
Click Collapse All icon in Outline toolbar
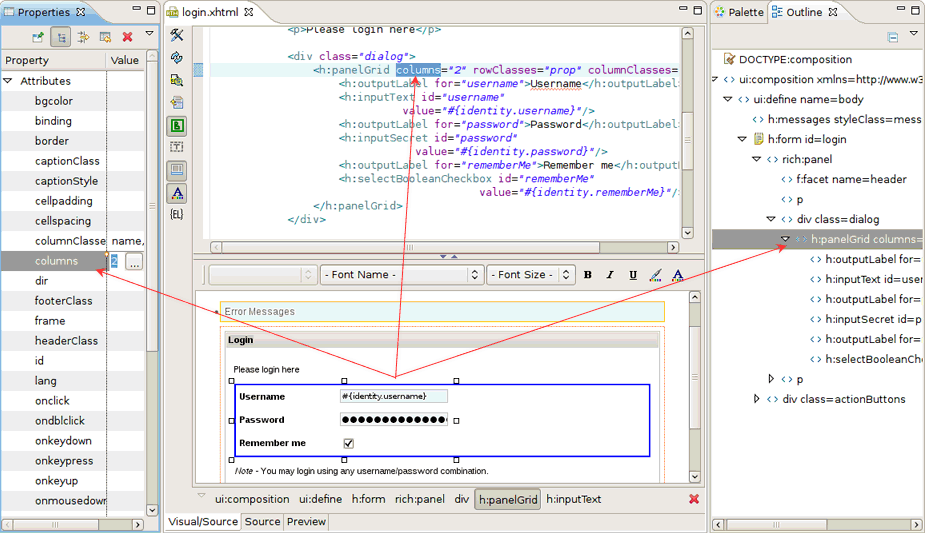(893, 38)
